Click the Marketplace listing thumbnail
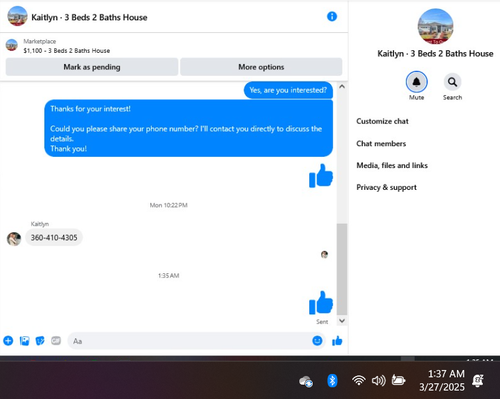The width and height of the screenshot is (500, 399). [x=12, y=45]
